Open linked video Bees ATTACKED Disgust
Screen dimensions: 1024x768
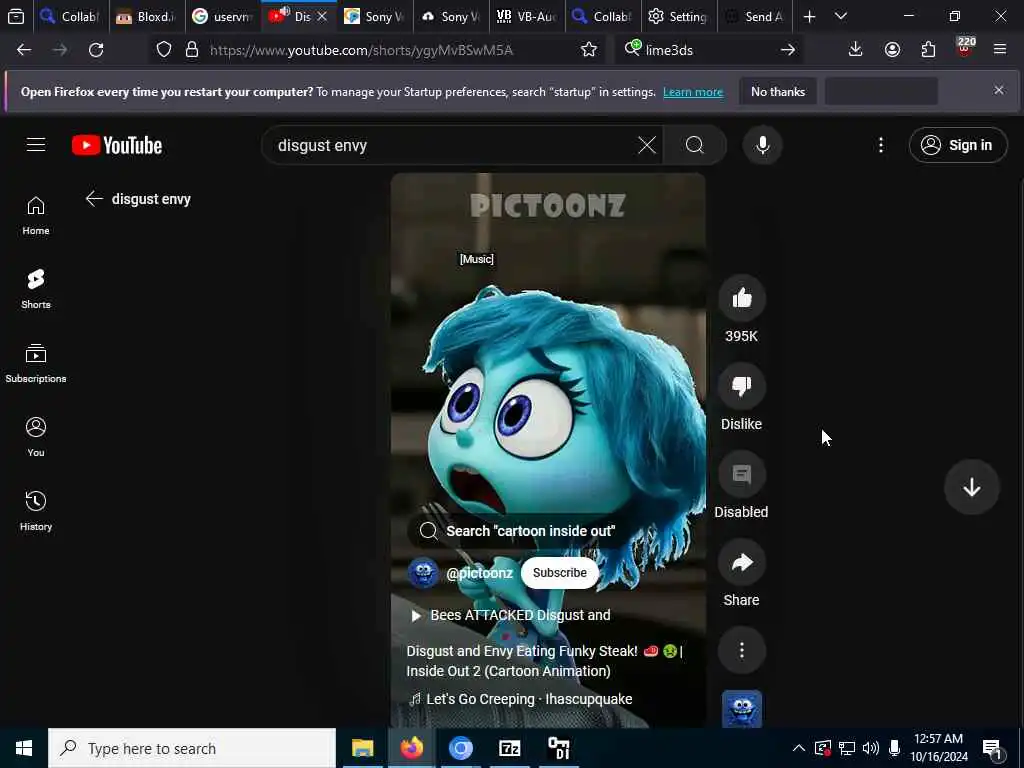click(511, 615)
